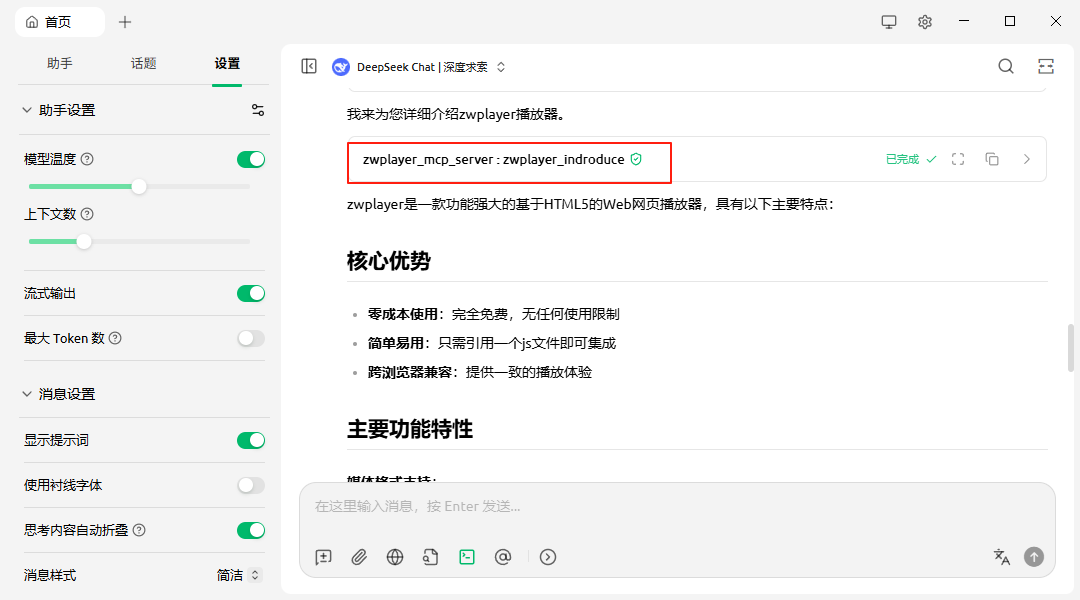Fullscreen the tool call result
This screenshot has width=1080, height=600.
tap(957, 159)
